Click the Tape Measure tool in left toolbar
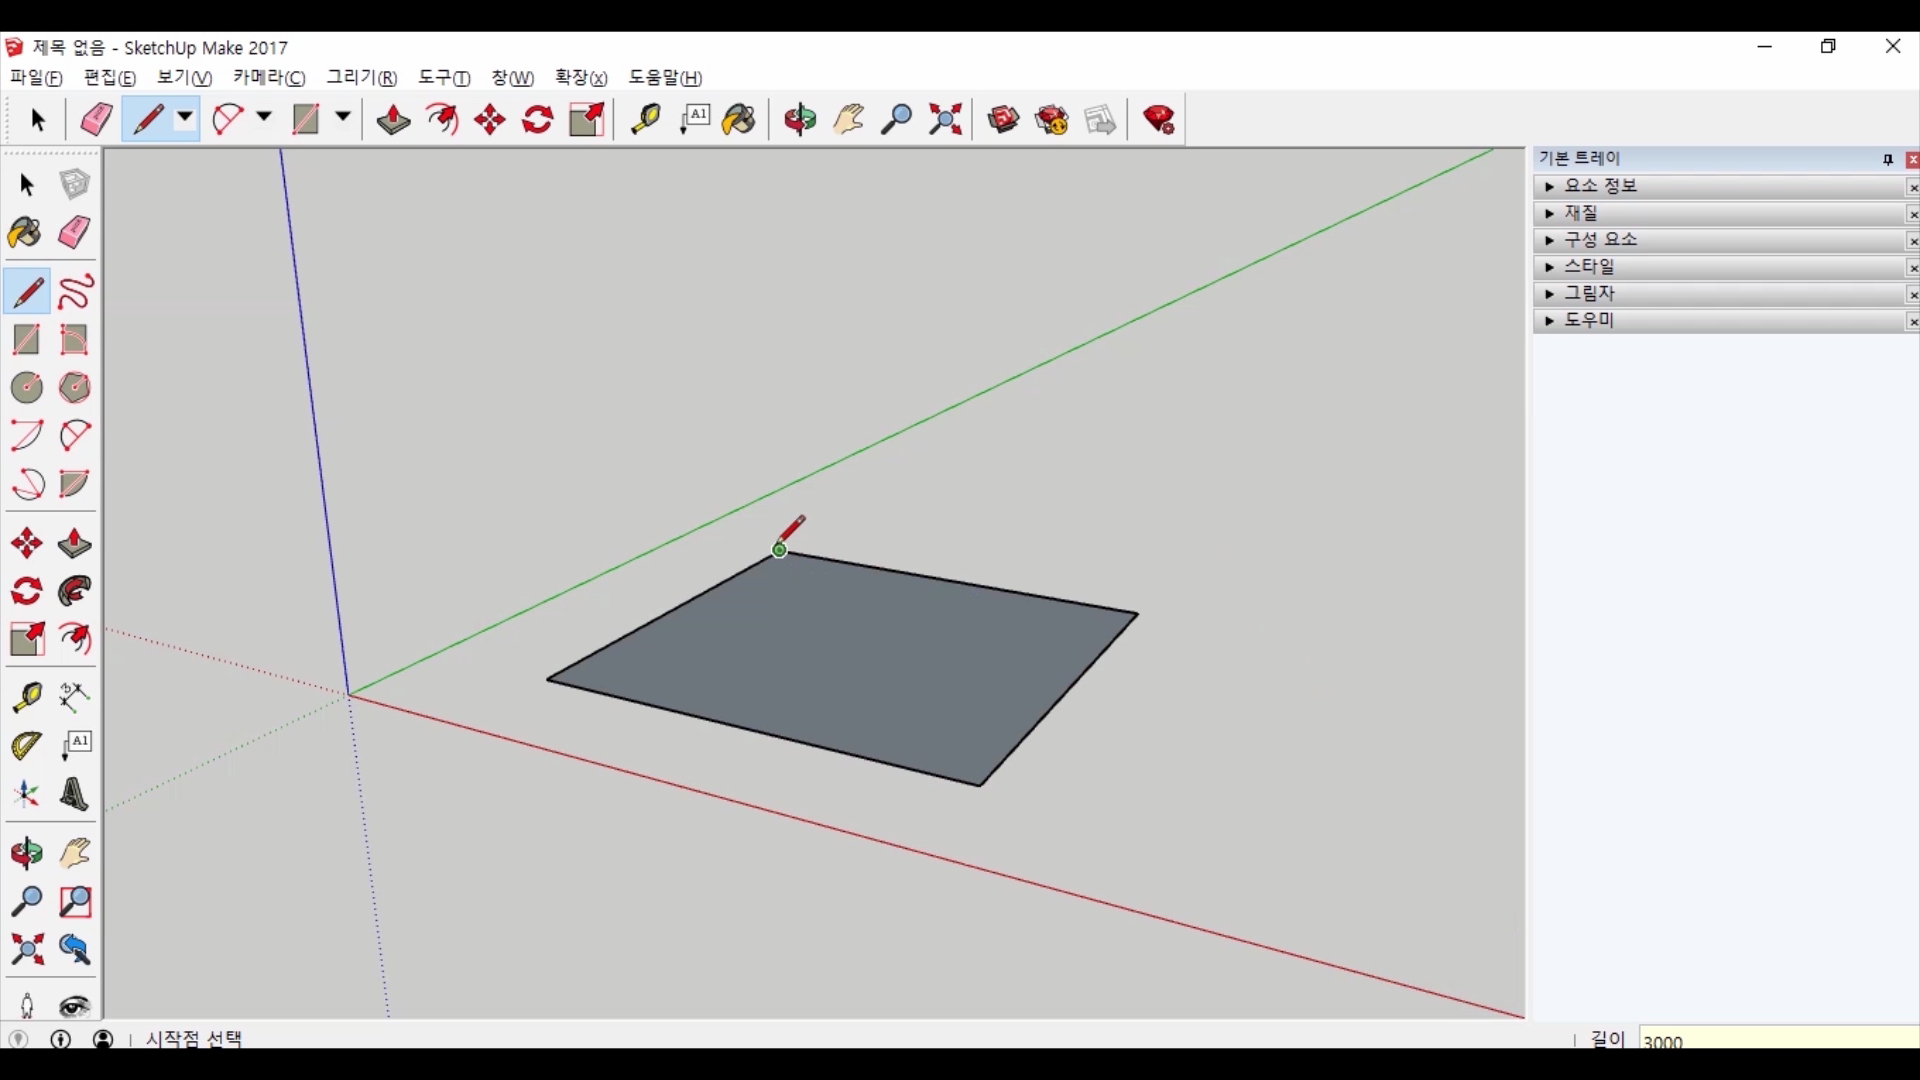 [27, 697]
